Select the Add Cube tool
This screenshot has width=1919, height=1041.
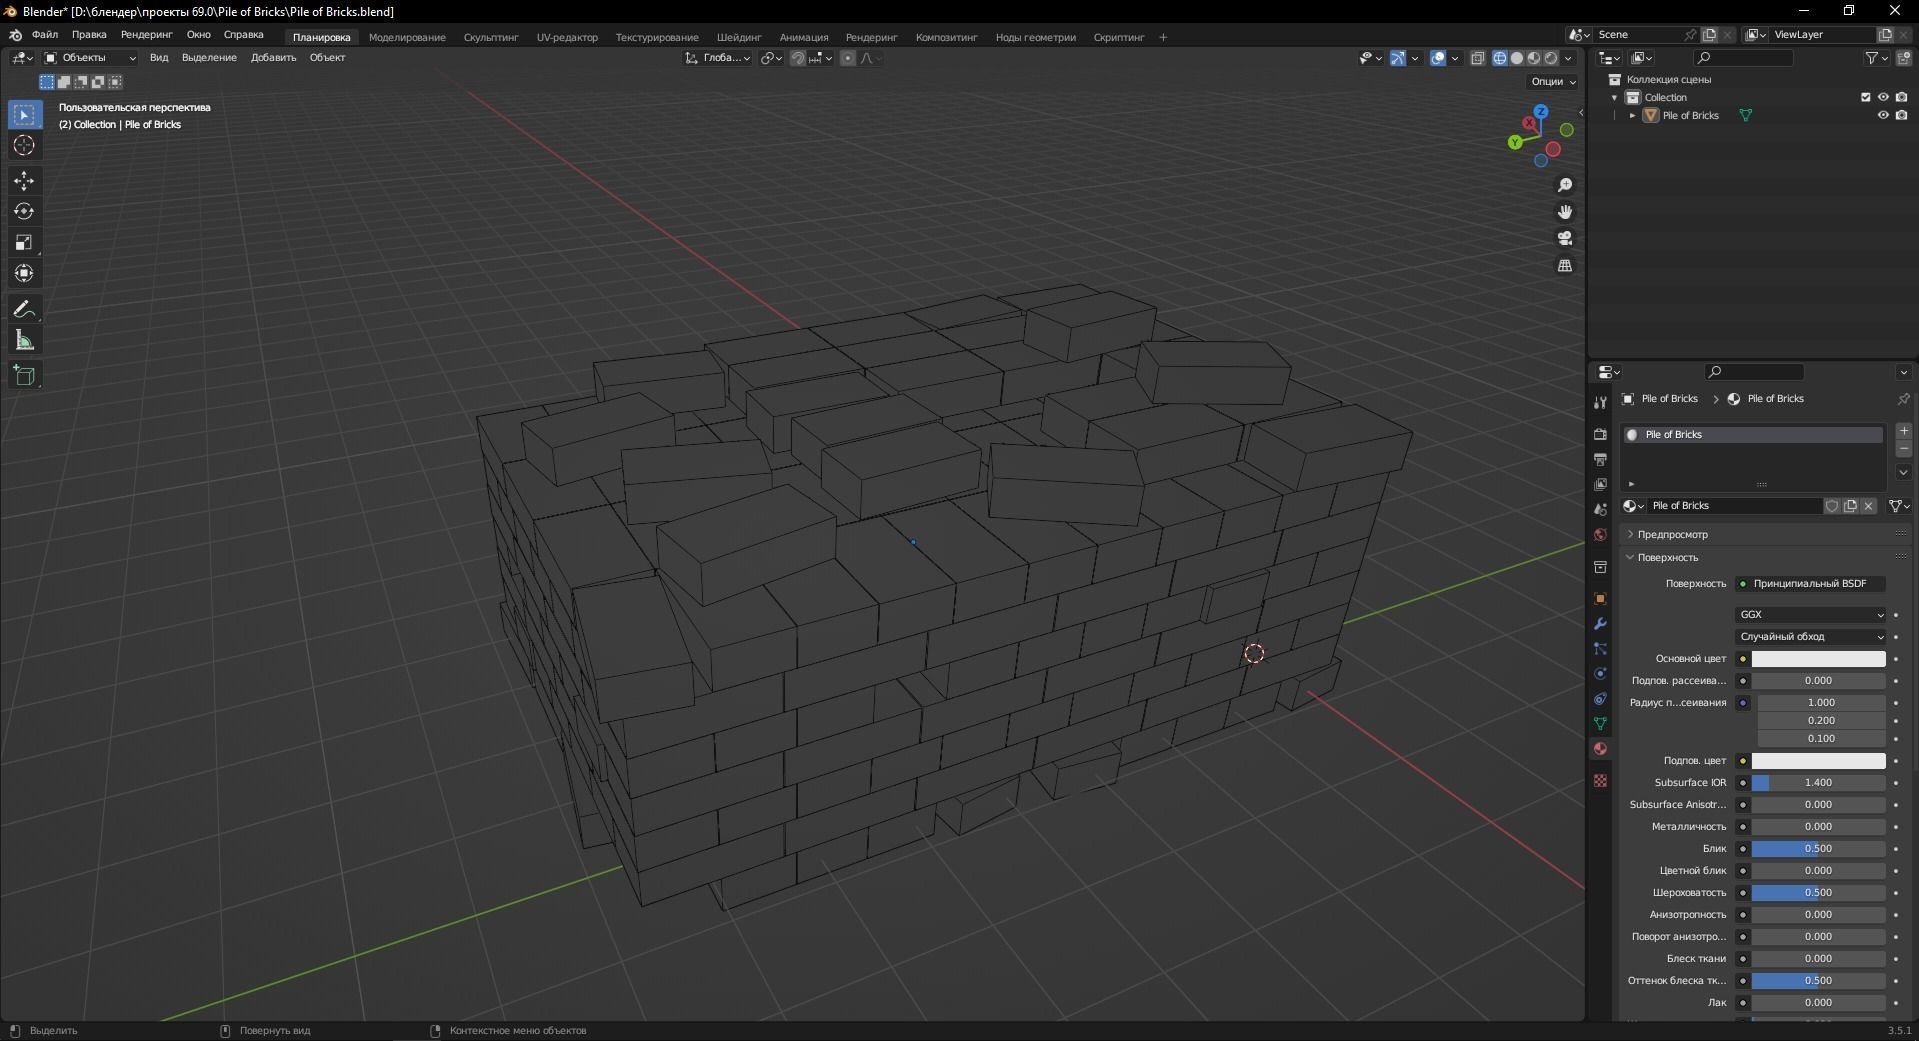coord(24,376)
